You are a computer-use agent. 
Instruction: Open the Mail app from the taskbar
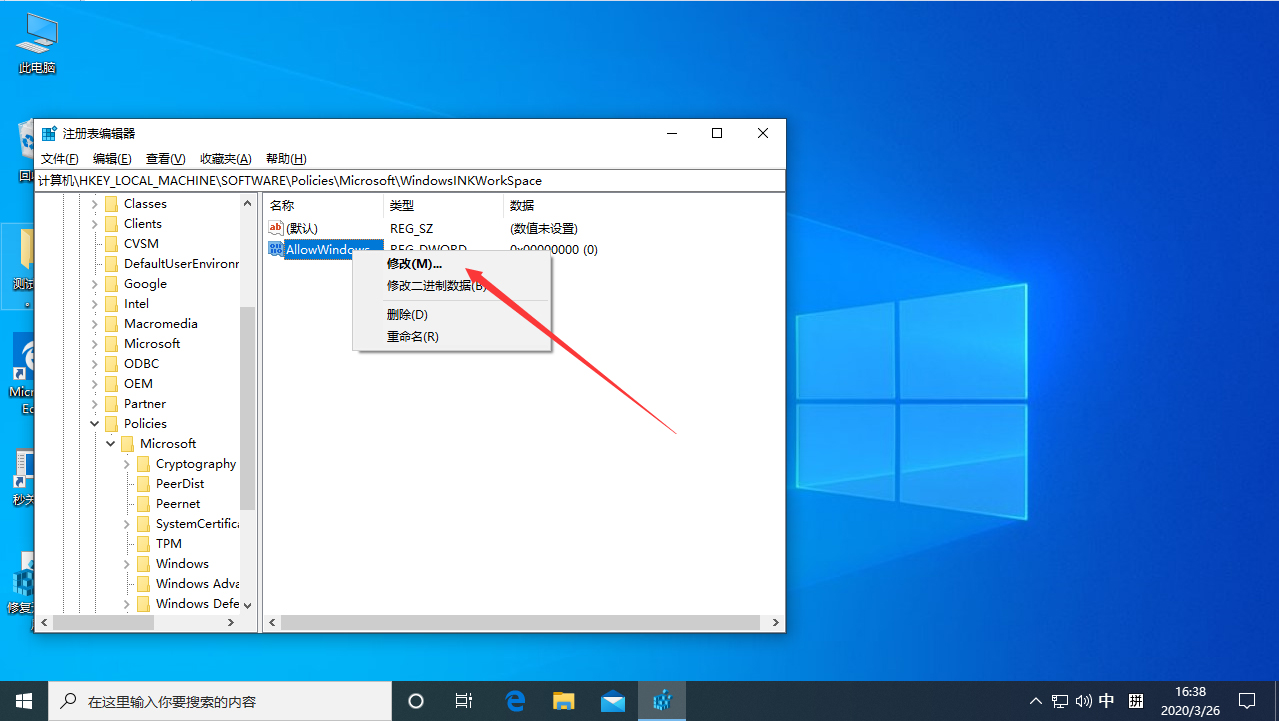point(613,700)
